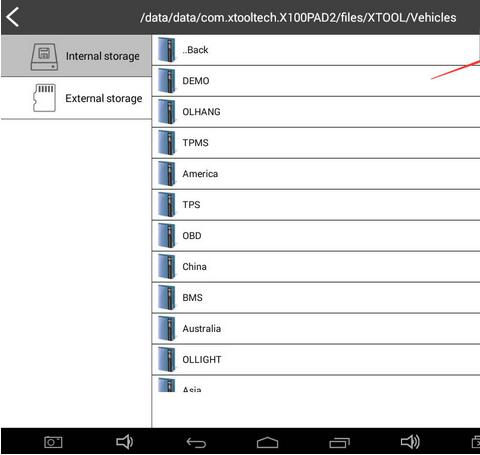Click the folder icon beside Australia
480x455 pixels.
166,329
